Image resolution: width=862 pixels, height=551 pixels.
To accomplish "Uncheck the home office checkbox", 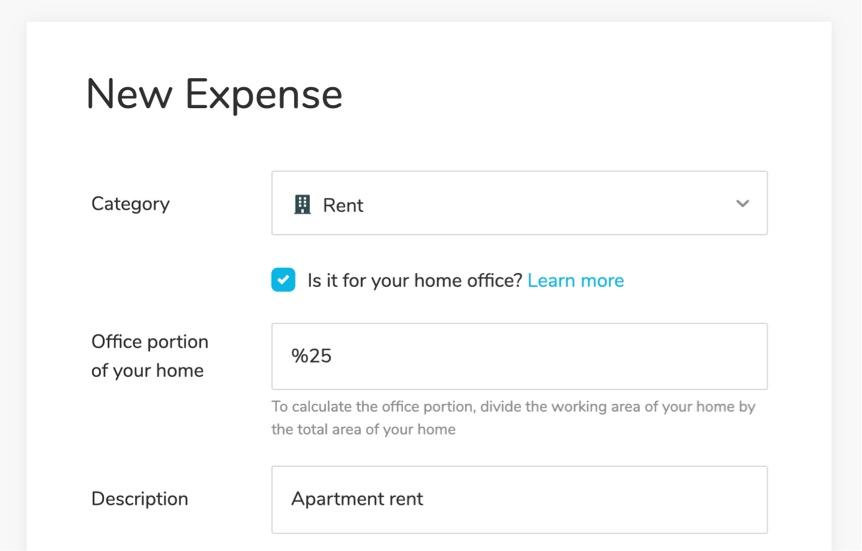I will point(283,280).
